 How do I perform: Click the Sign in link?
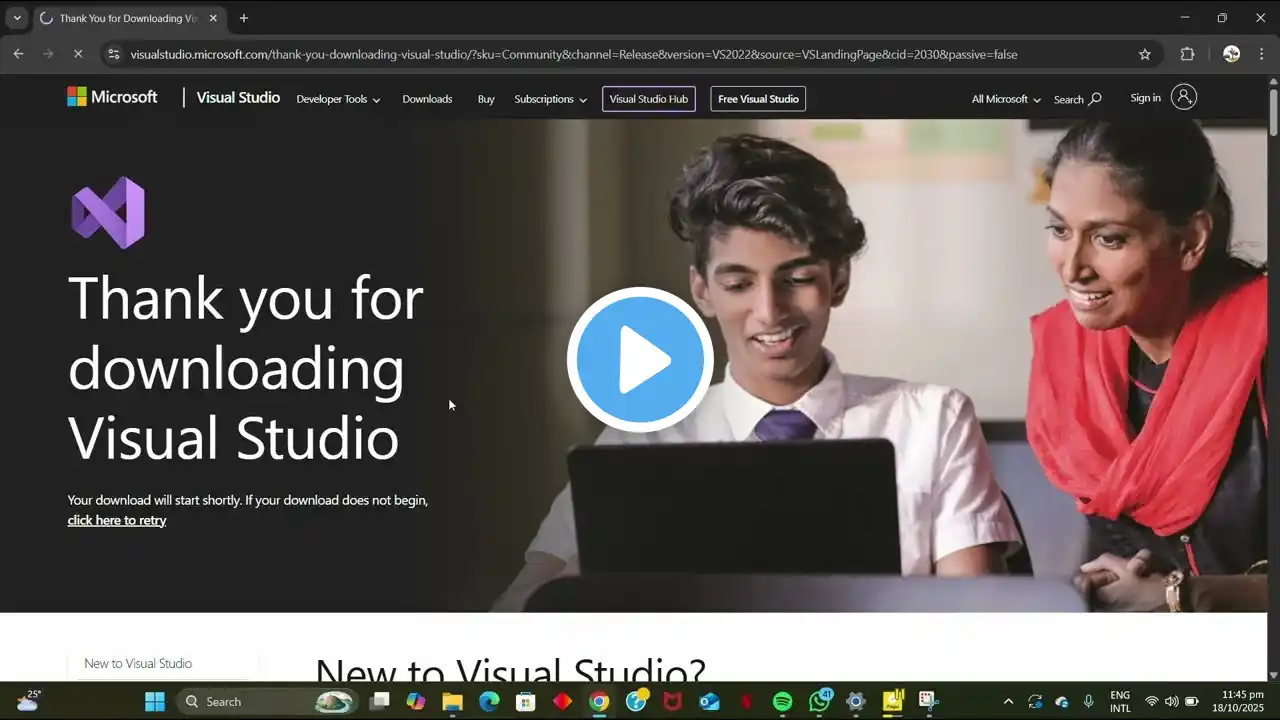pyautogui.click(x=1145, y=98)
